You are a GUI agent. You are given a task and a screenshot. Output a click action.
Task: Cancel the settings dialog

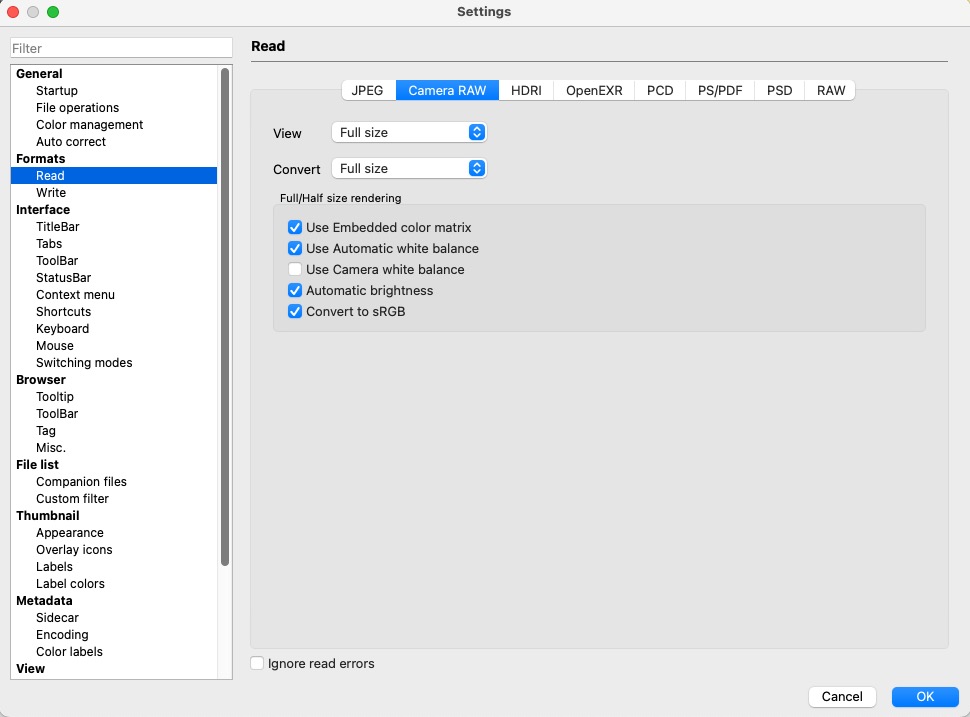(841, 696)
